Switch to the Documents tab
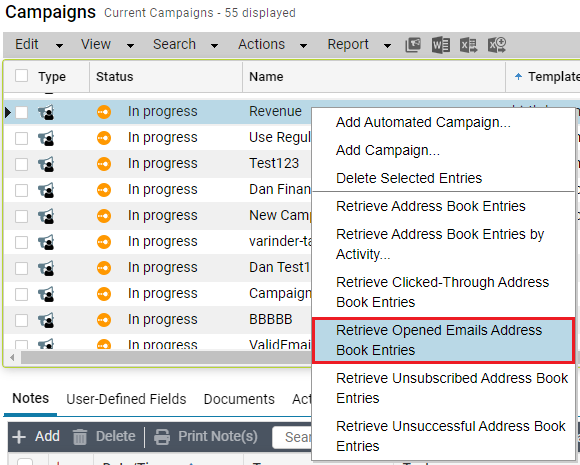This screenshot has height=465, width=580. click(x=239, y=400)
